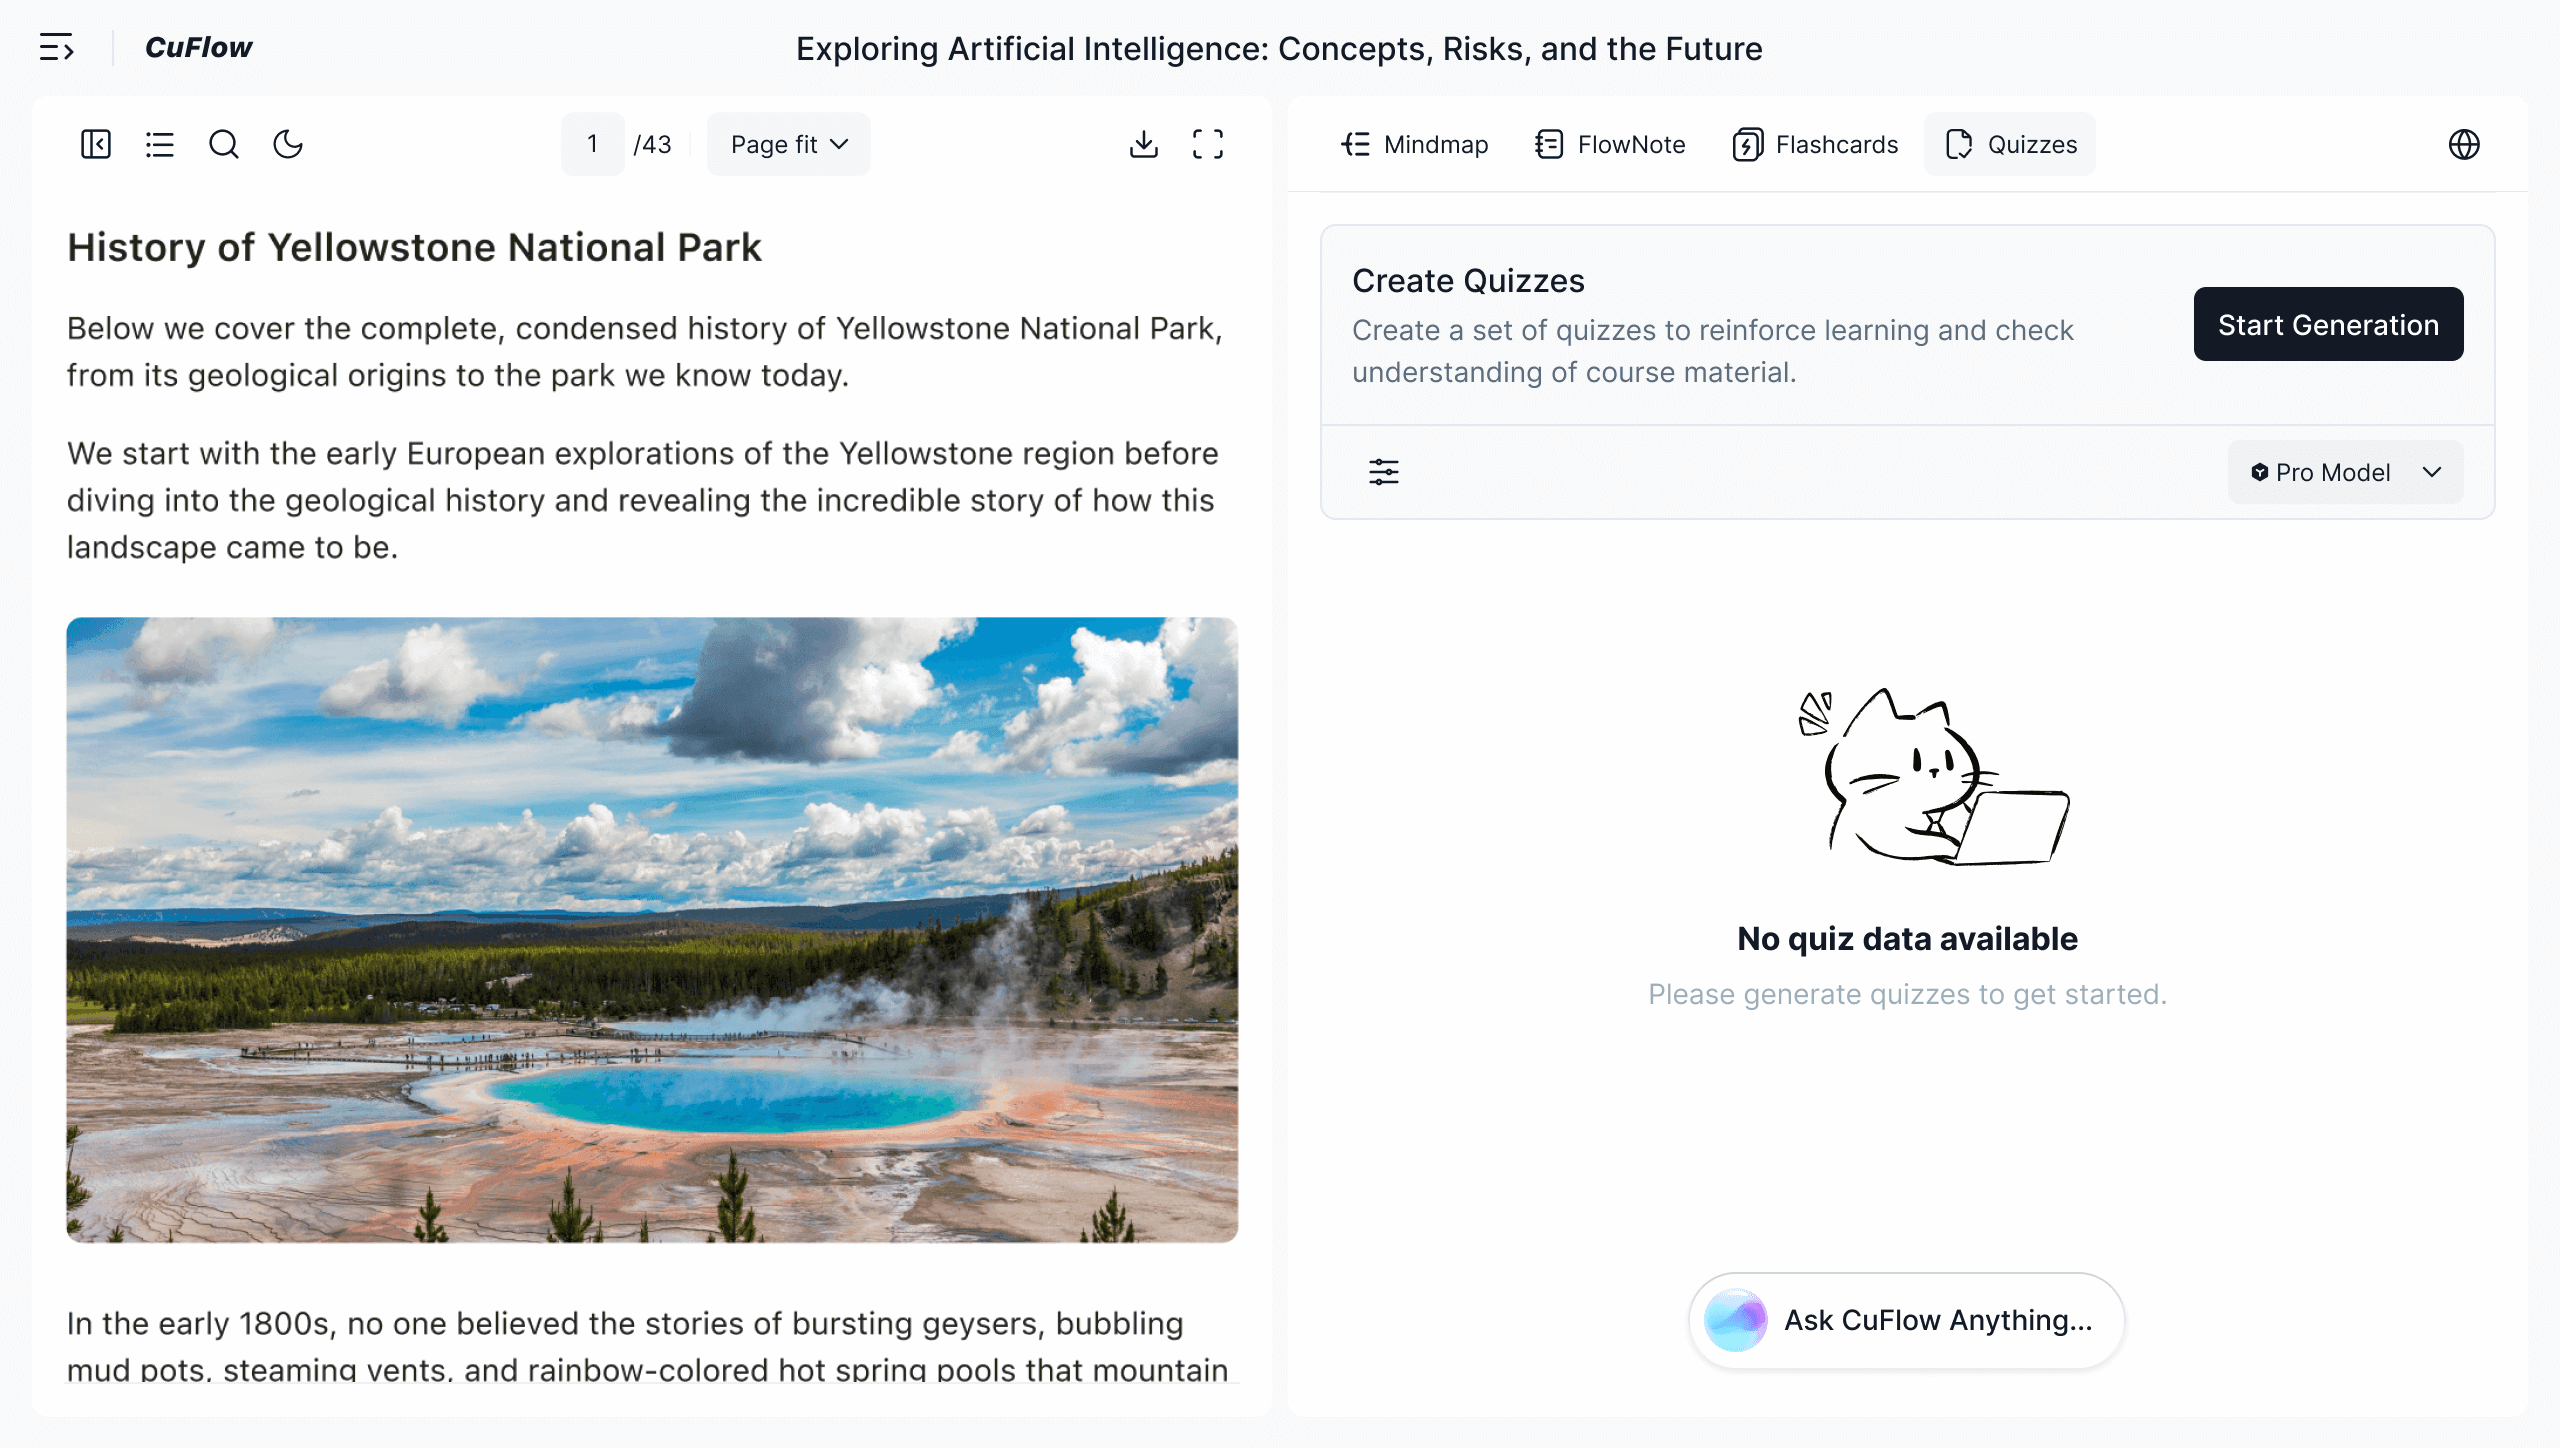Viewport: 2560px width, 1448px height.
Task: Switch to the FlowNote tab
Action: (1610, 144)
